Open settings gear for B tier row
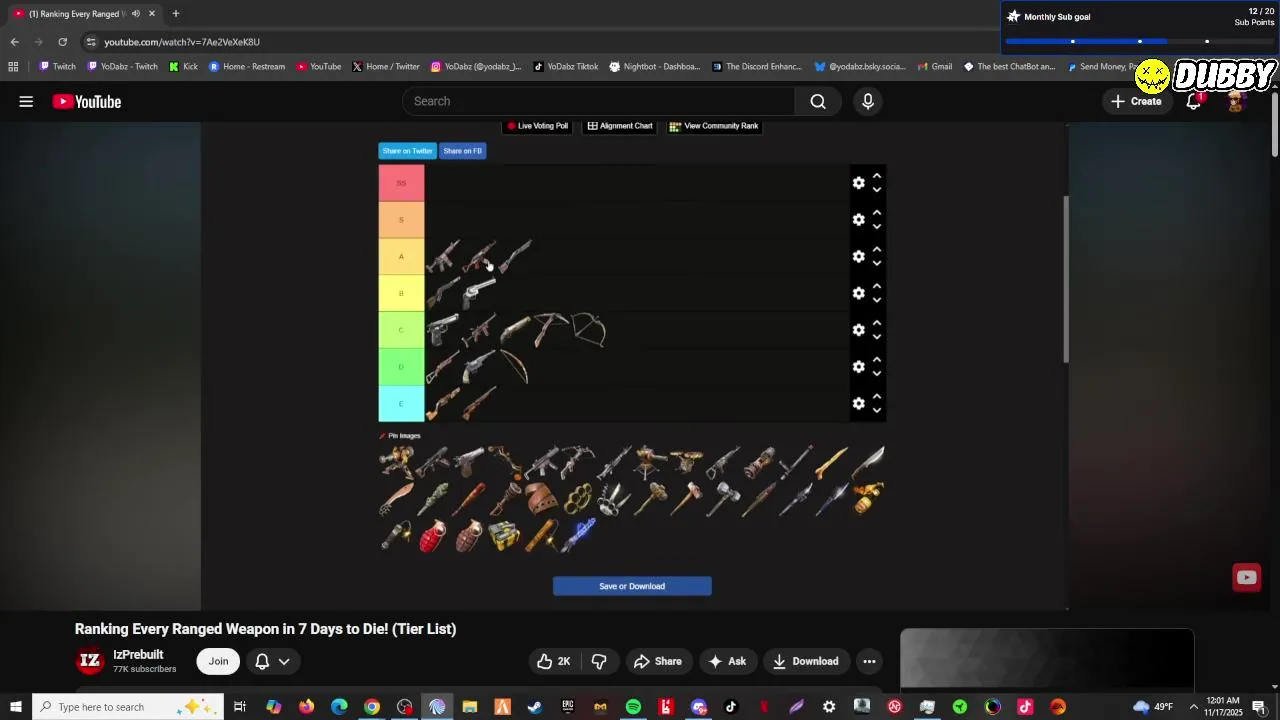 pyautogui.click(x=858, y=293)
